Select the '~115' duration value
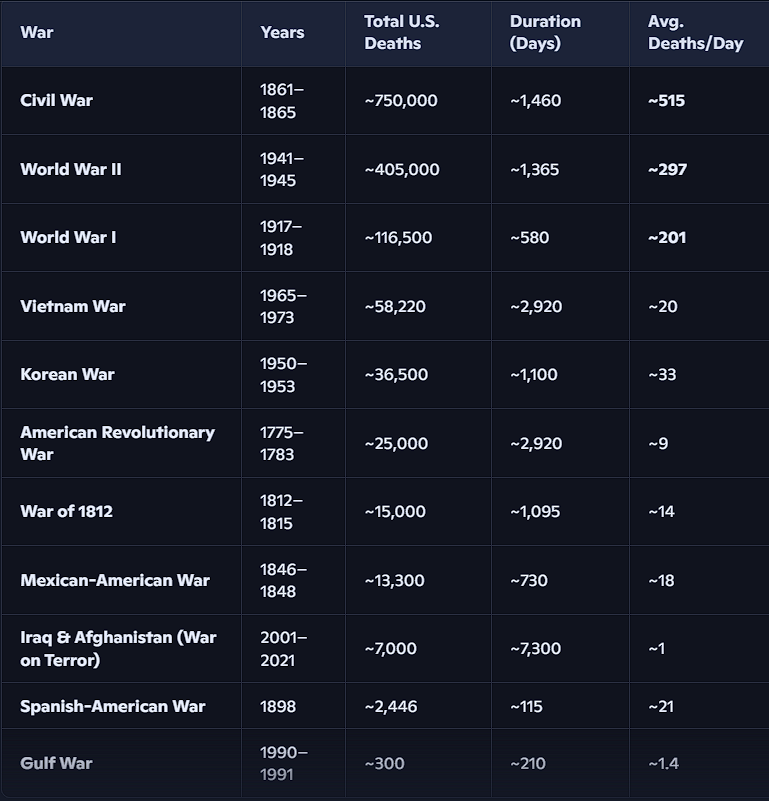 [x=526, y=706]
